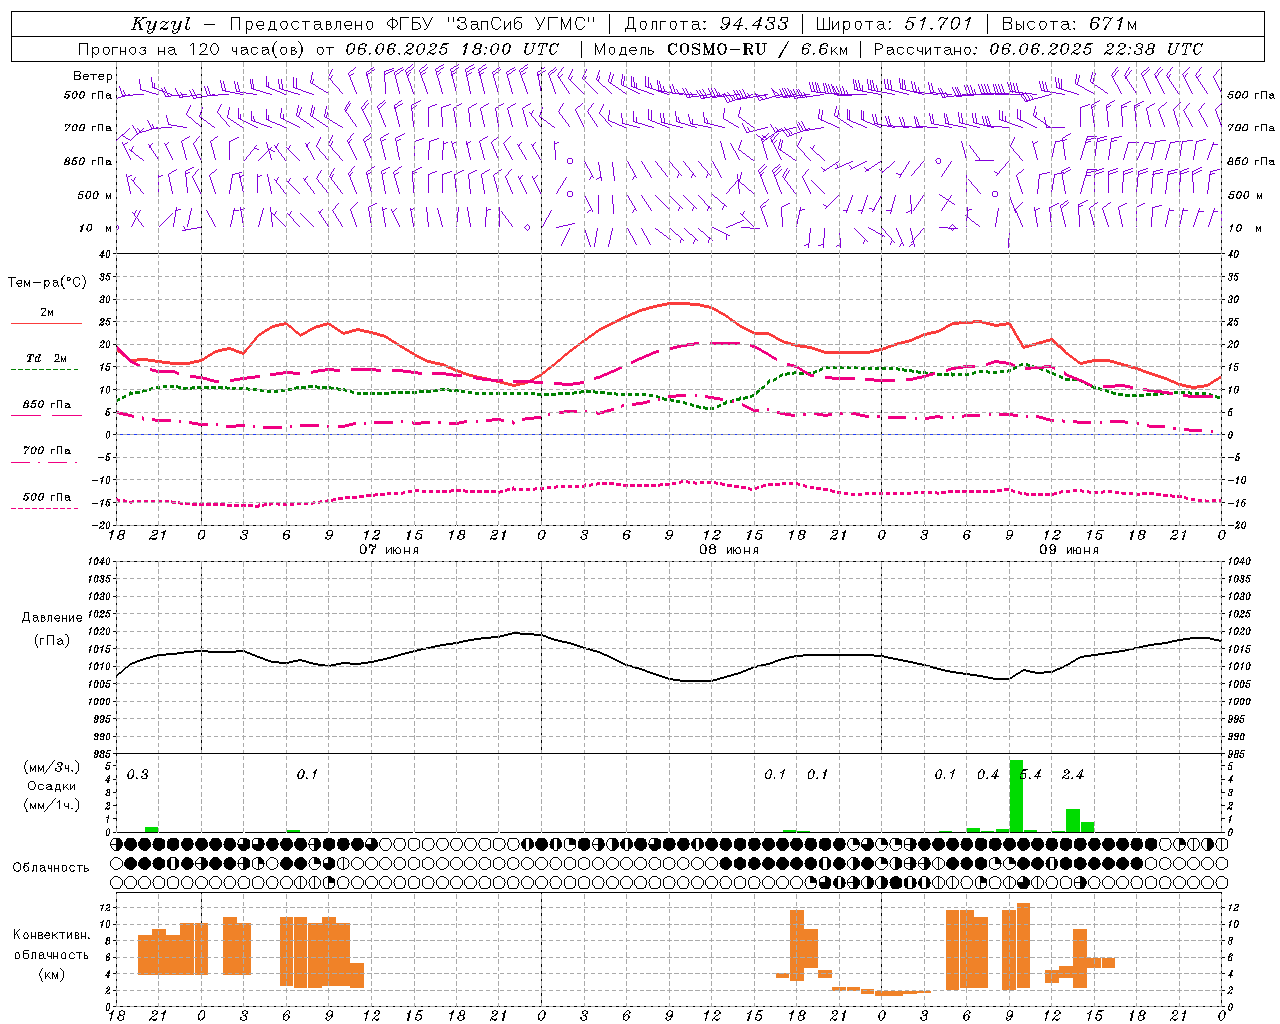Click the "(км)" unit under convective cloudiness
The height and width of the screenshot is (1024, 1280).
(x=52, y=974)
